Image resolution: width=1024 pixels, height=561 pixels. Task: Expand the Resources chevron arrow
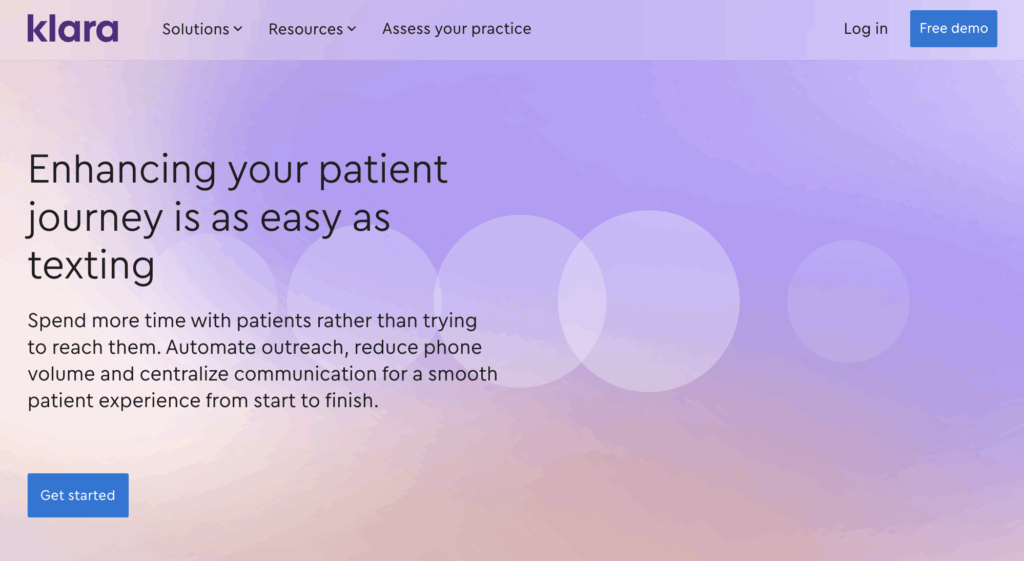coord(351,29)
